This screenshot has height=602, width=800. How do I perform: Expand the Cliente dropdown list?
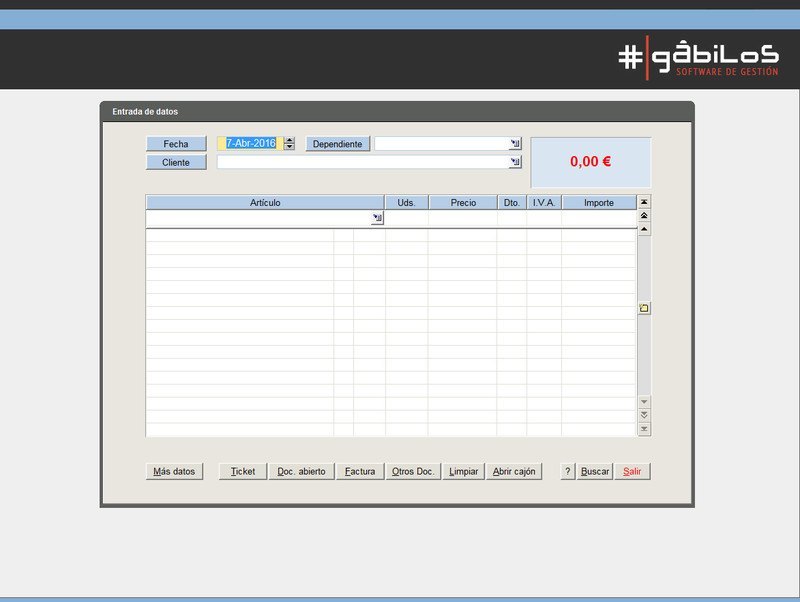pyautogui.click(x=515, y=162)
